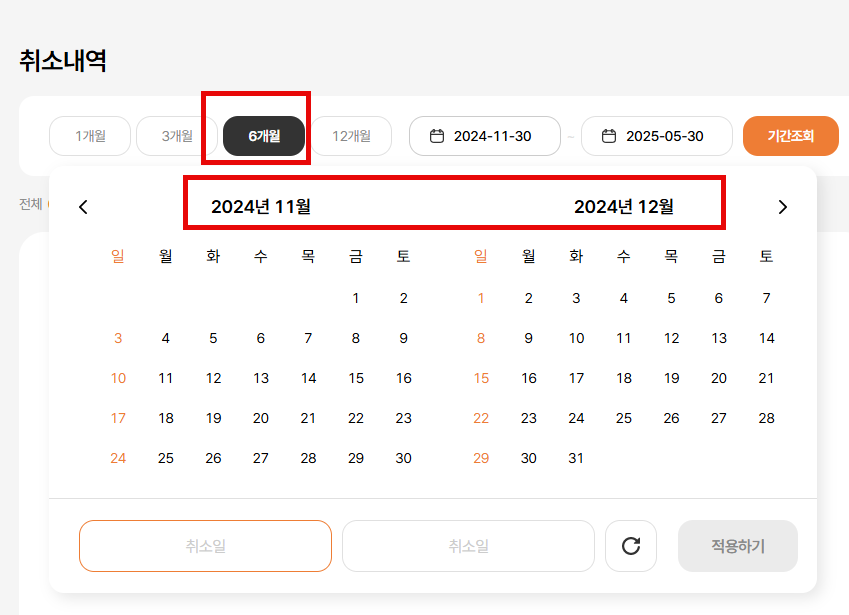Click the second 취소일 input field

tap(468, 546)
